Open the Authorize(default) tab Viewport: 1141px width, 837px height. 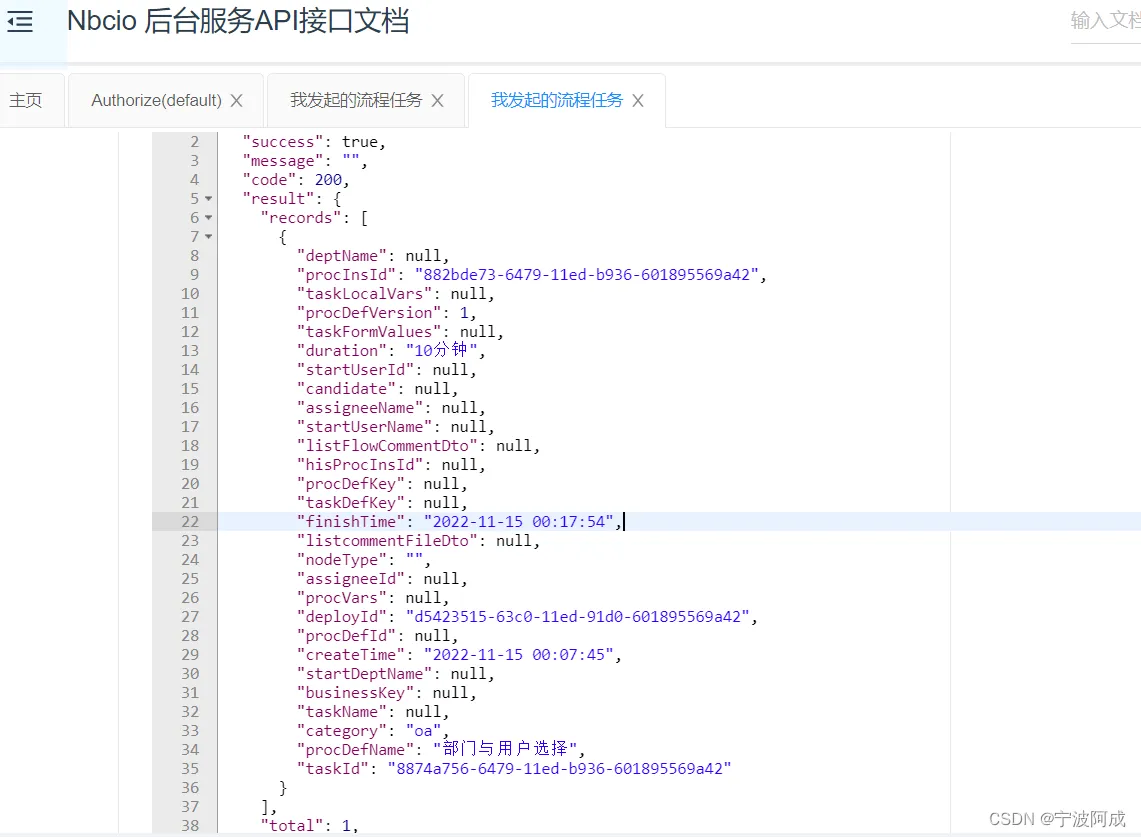tap(156, 100)
